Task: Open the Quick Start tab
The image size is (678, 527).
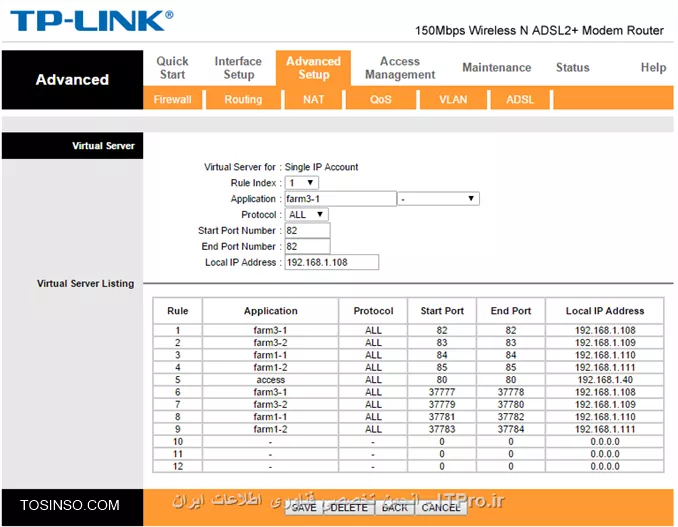Action: (x=172, y=68)
